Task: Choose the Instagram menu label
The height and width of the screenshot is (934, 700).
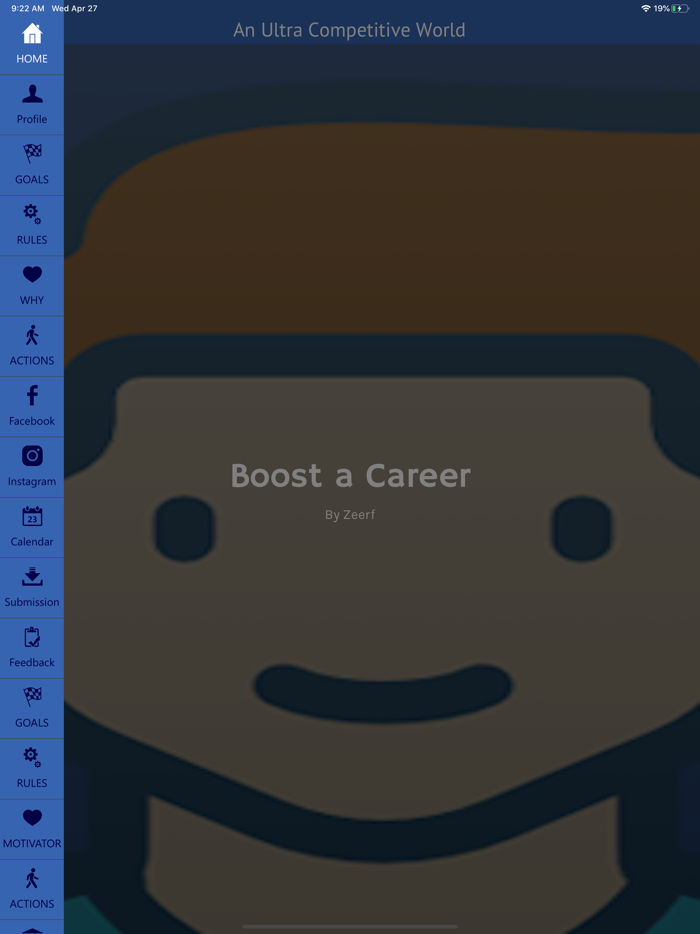Action: click(32, 481)
